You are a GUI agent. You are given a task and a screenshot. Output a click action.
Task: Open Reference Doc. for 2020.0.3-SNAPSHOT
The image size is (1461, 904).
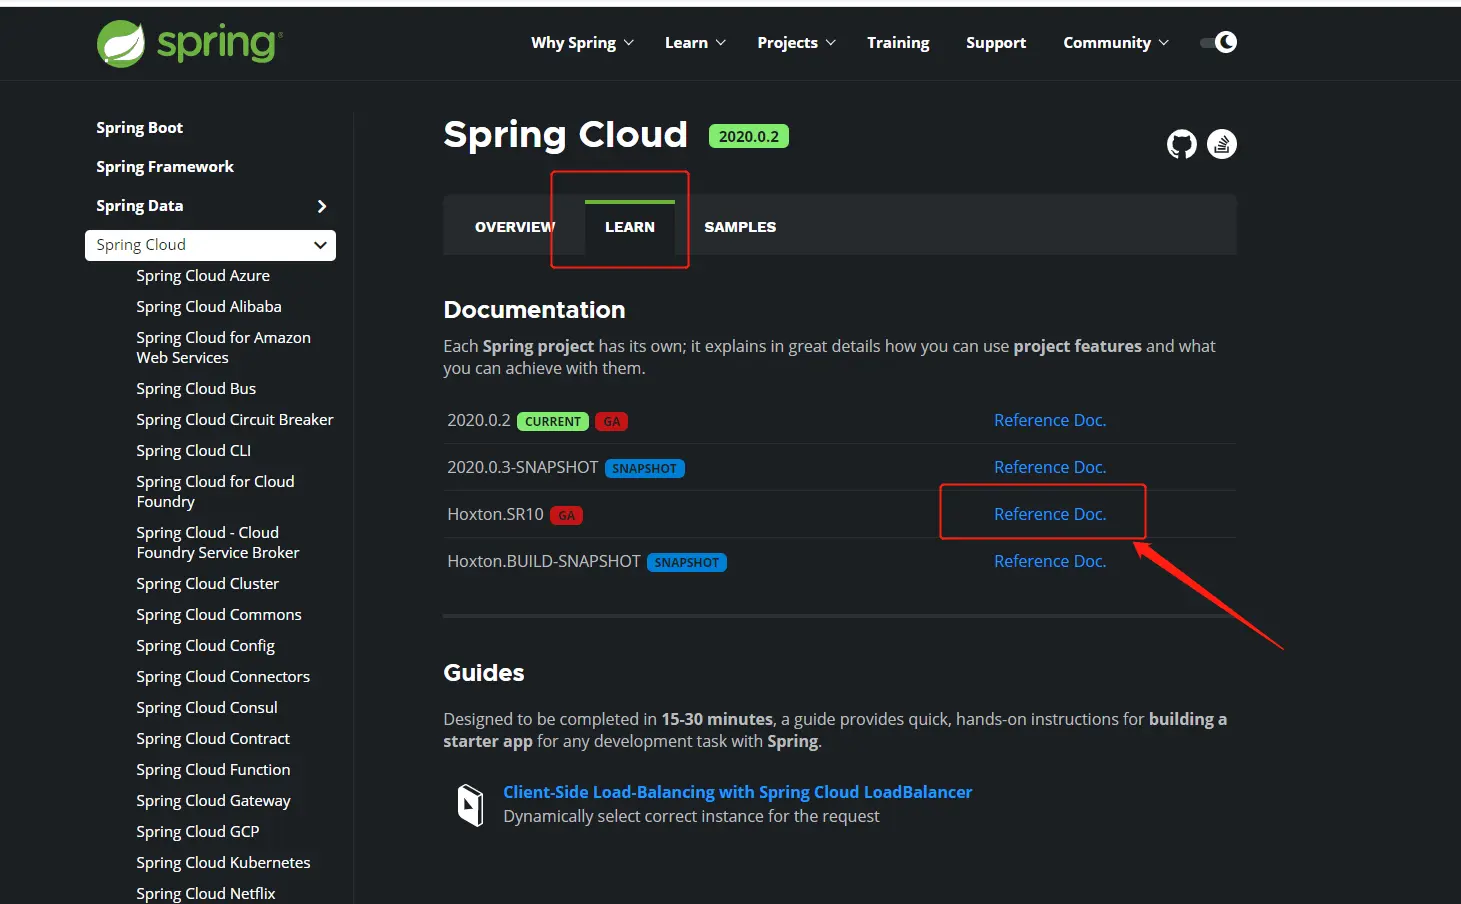tap(1050, 467)
